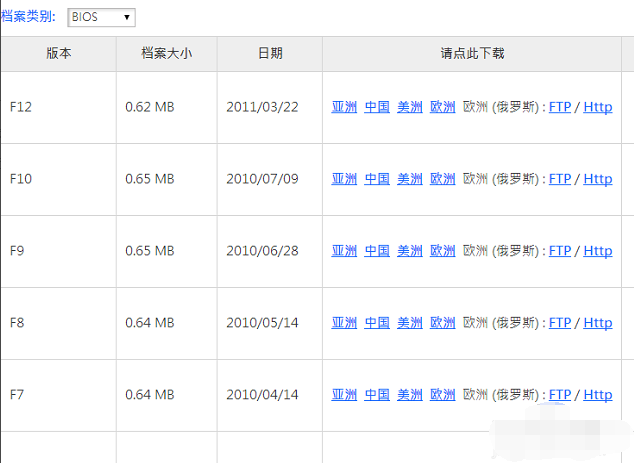Screen dimensions: 634x463
Task: Download F8 via the Http link
Action: pos(597,323)
